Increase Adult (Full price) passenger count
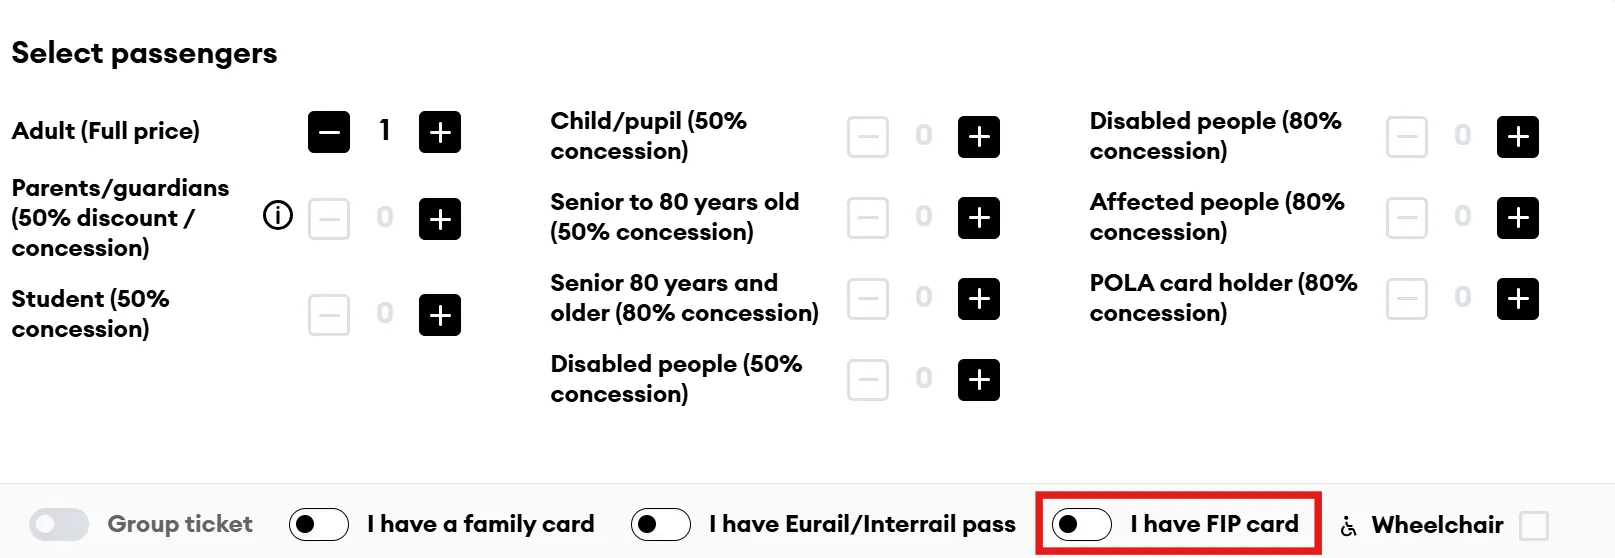This screenshot has height=558, width=1615. pyautogui.click(x=440, y=132)
